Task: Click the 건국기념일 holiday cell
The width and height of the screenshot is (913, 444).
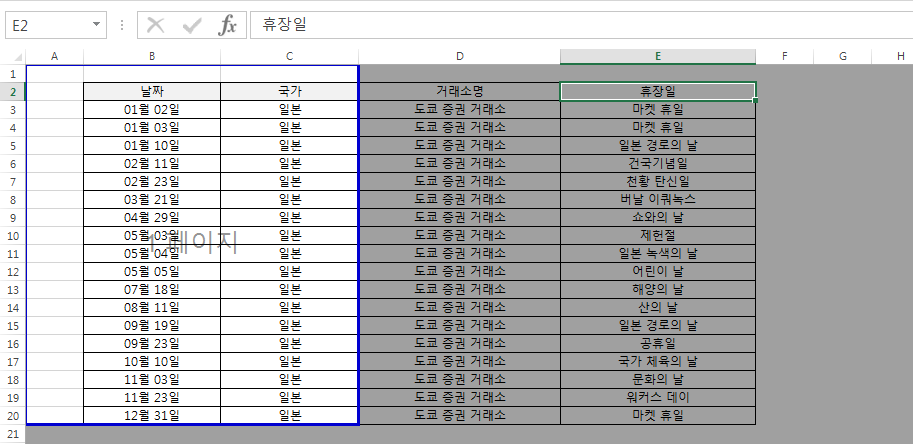Action: click(658, 164)
